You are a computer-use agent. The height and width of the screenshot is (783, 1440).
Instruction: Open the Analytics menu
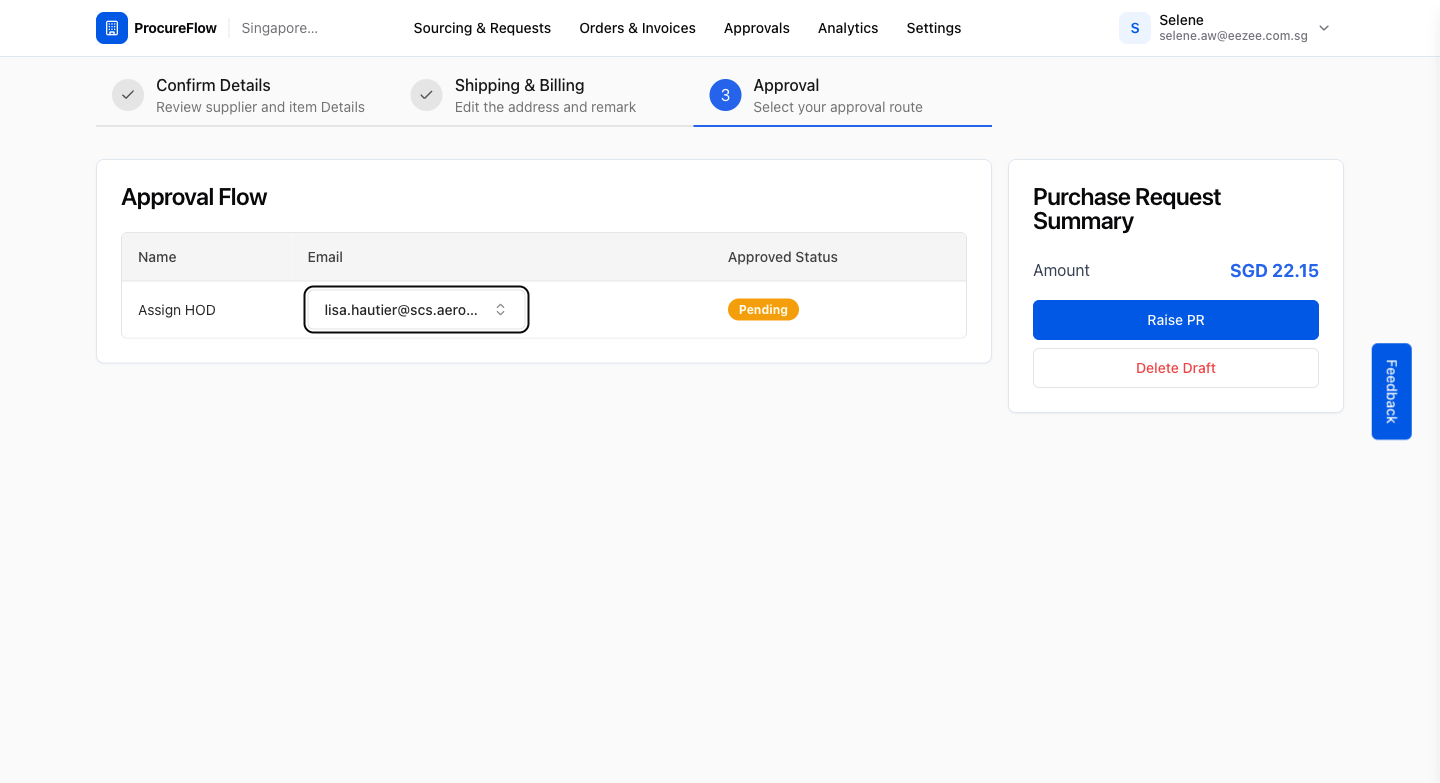[x=848, y=28]
